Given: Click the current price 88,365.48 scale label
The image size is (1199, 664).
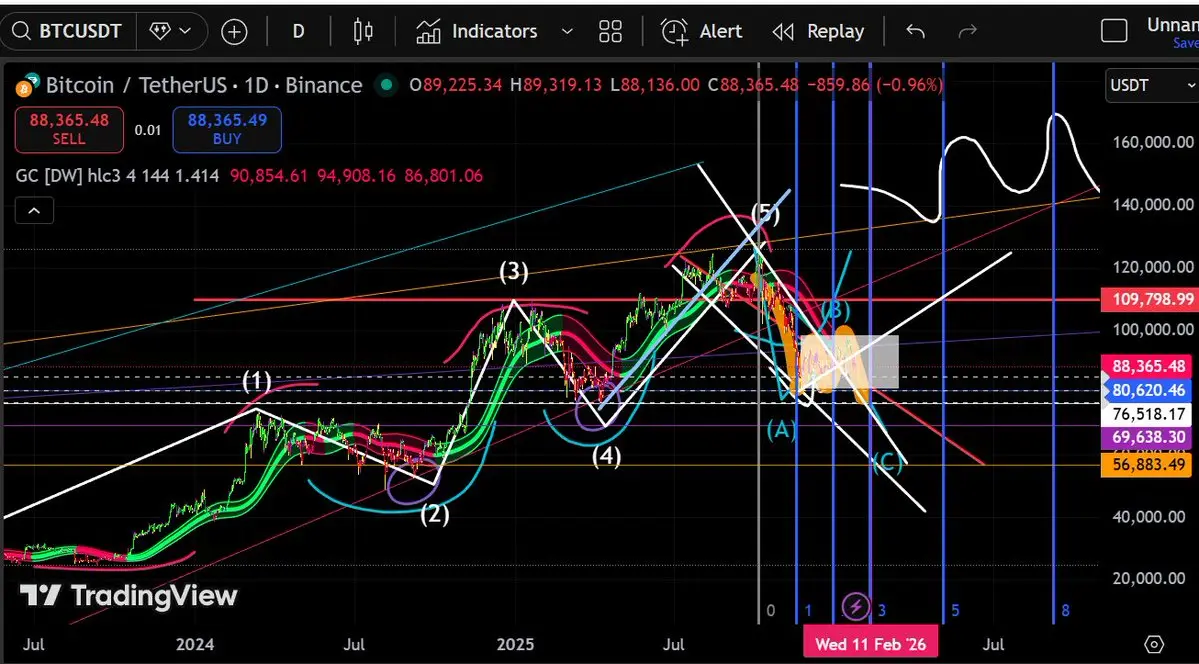Looking at the screenshot, I should (x=1148, y=367).
